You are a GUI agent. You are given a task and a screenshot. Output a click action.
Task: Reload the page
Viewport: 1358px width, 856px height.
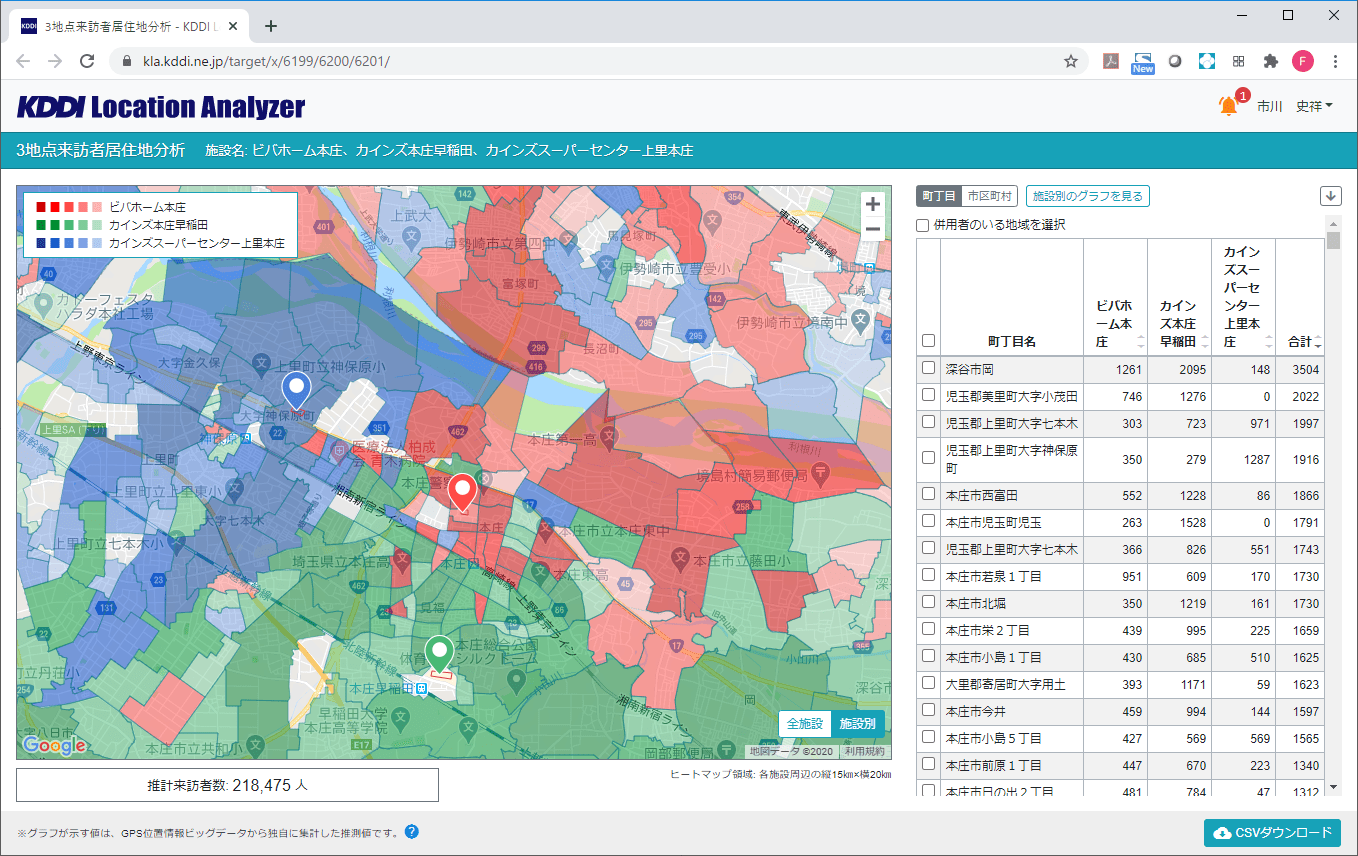(87, 61)
